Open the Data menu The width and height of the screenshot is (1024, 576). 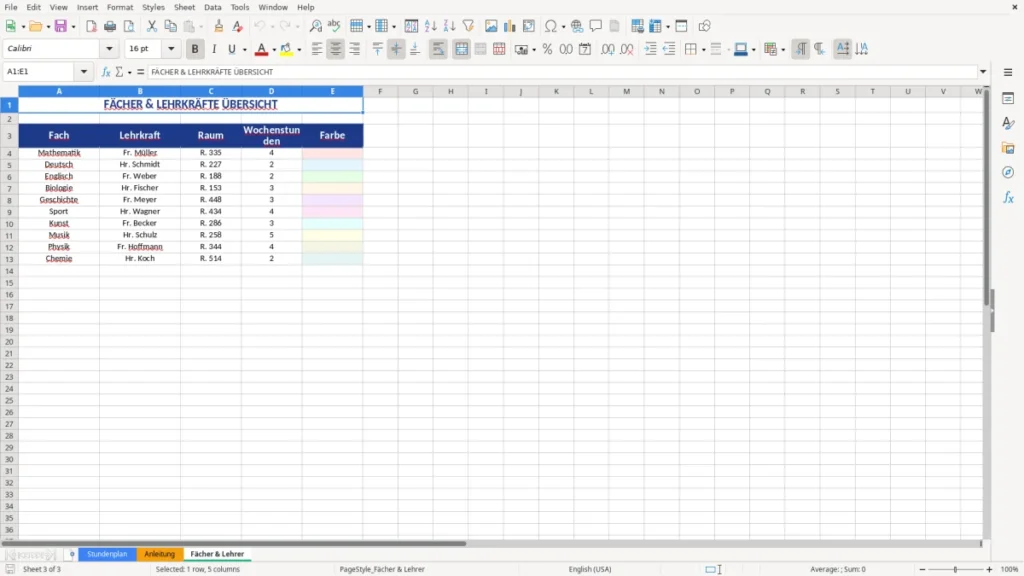point(213,7)
